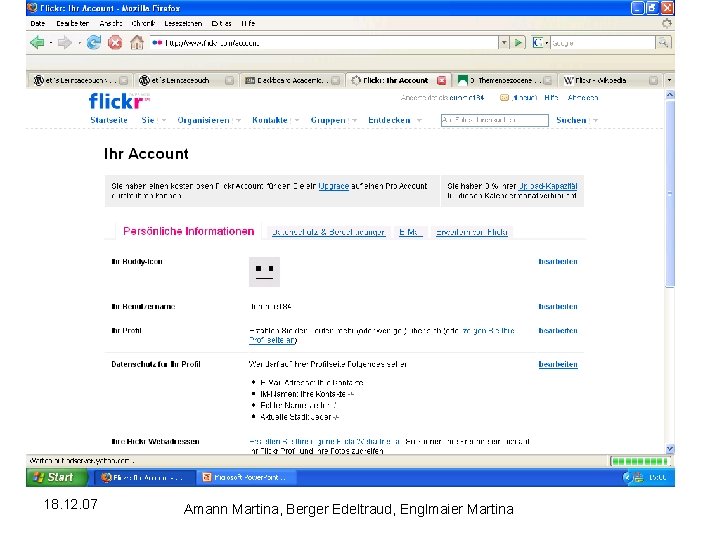This screenshot has height=540, width=720.
Task: Click the Abmelden link
Action: [x=583, y=98]
